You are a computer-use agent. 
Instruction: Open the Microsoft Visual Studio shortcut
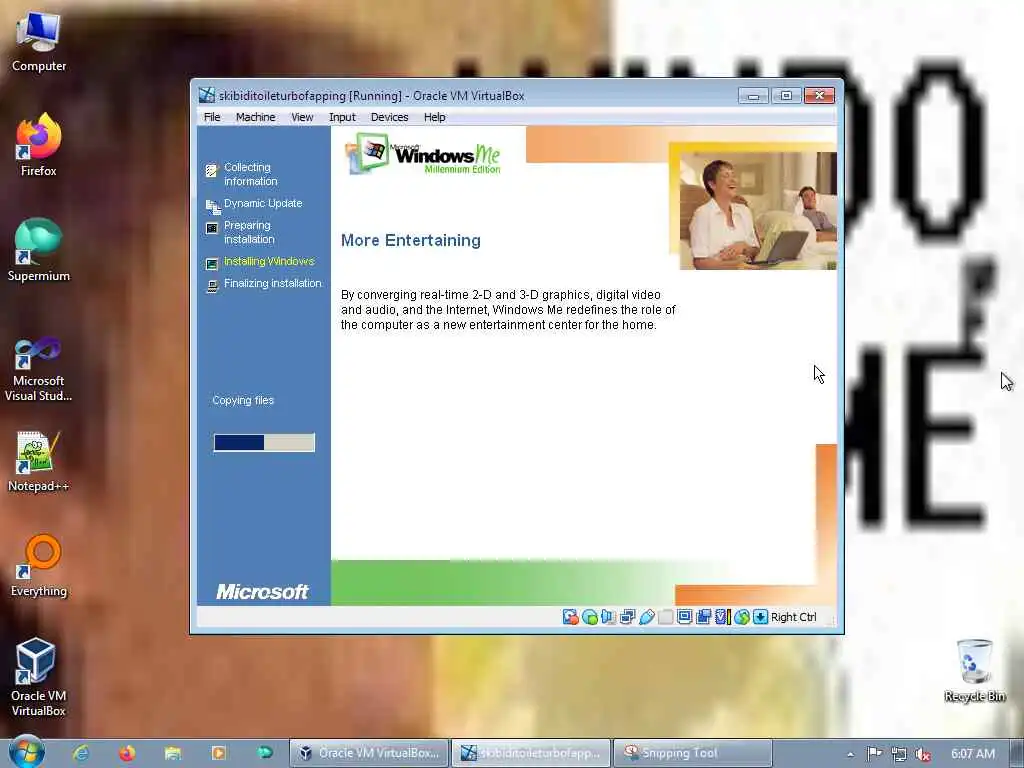pyautogui.click(x=39, y=369)
